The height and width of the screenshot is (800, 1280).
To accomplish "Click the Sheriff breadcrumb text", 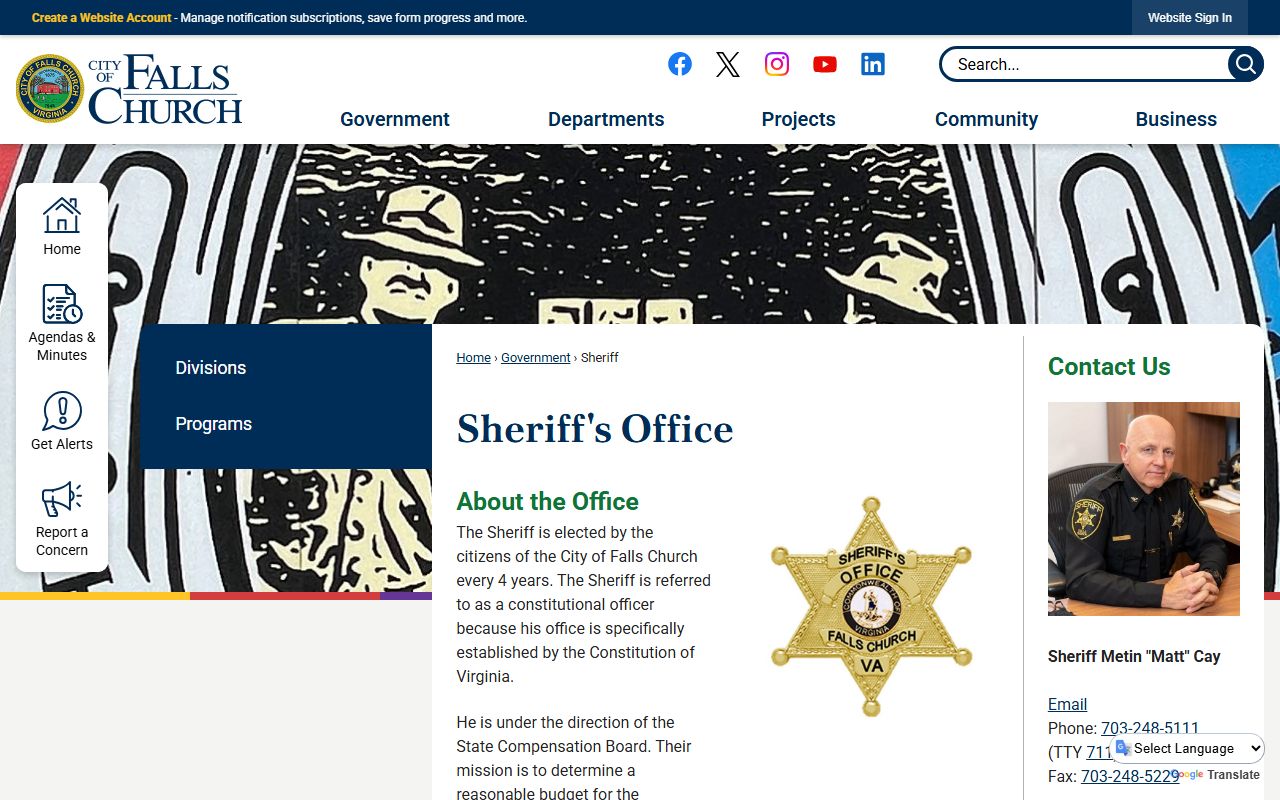I will pos(600,358).
